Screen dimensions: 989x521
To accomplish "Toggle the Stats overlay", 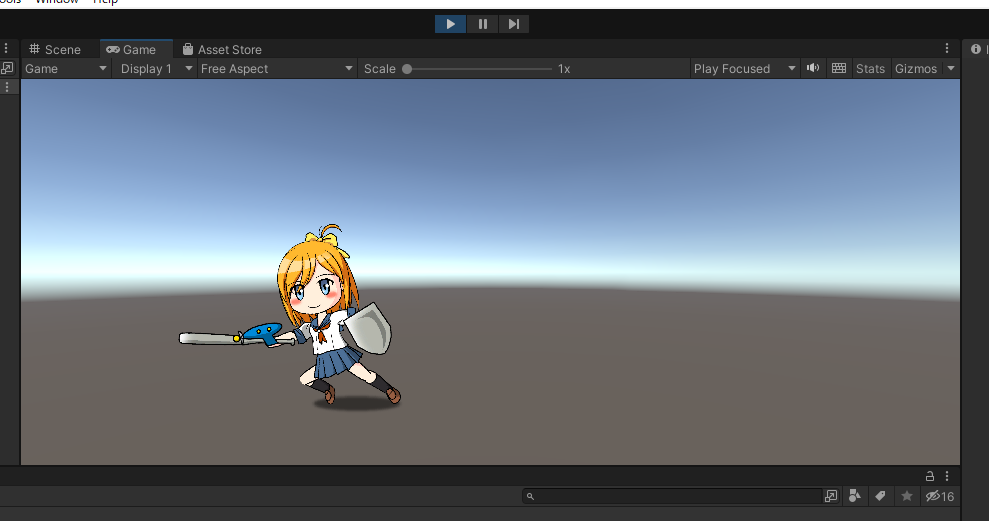I will [870, 69].
